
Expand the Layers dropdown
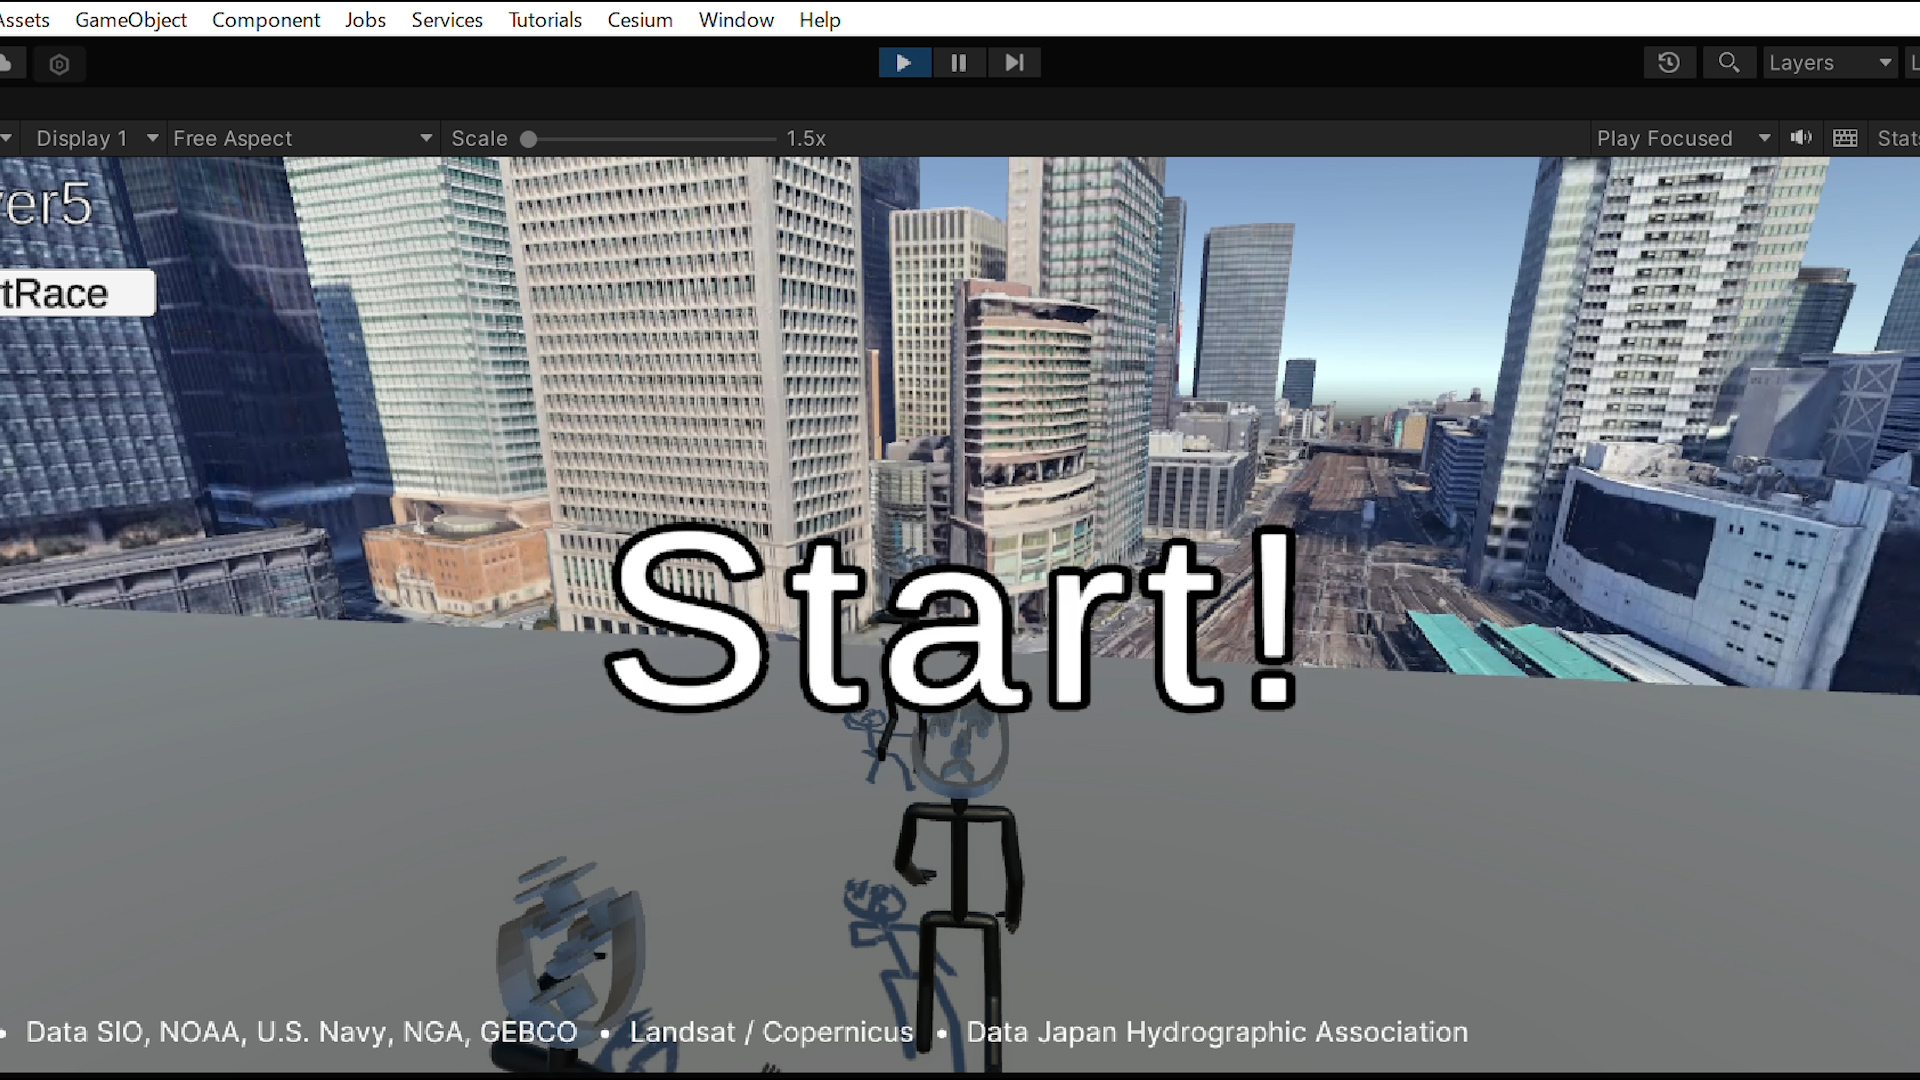[1829, 63]
